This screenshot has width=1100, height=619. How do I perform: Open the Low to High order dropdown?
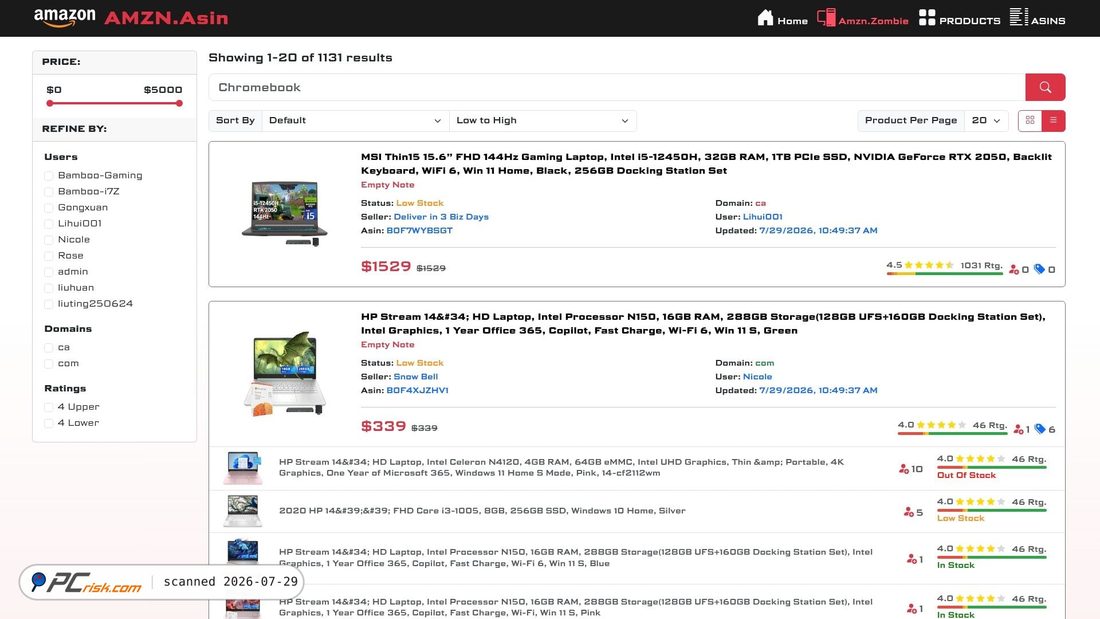pos(542,121)
